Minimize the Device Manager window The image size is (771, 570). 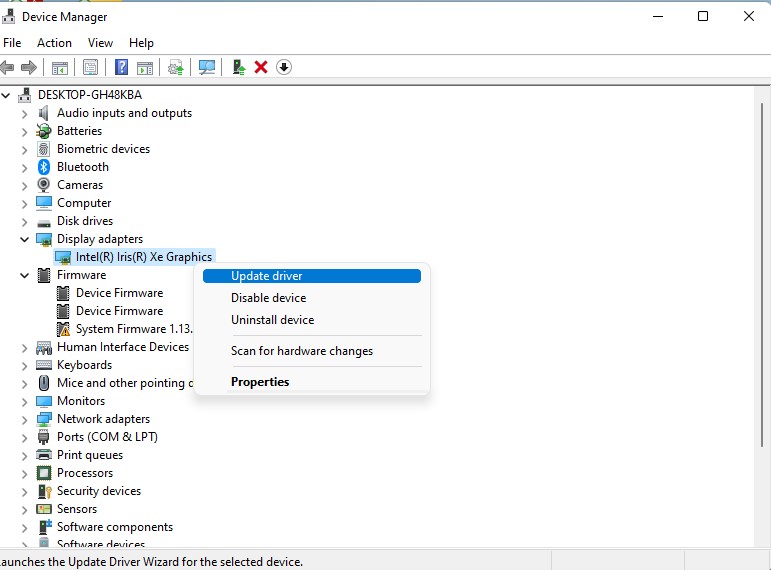click(658, 16)
